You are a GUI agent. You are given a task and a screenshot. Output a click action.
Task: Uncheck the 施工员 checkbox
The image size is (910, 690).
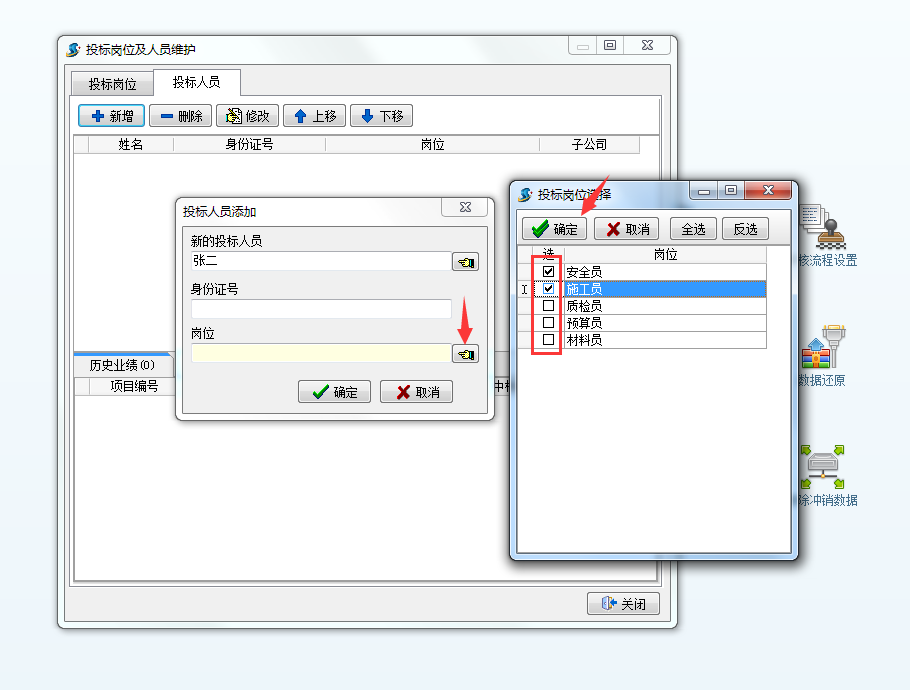pyautogui.click(x=548, y=289)
